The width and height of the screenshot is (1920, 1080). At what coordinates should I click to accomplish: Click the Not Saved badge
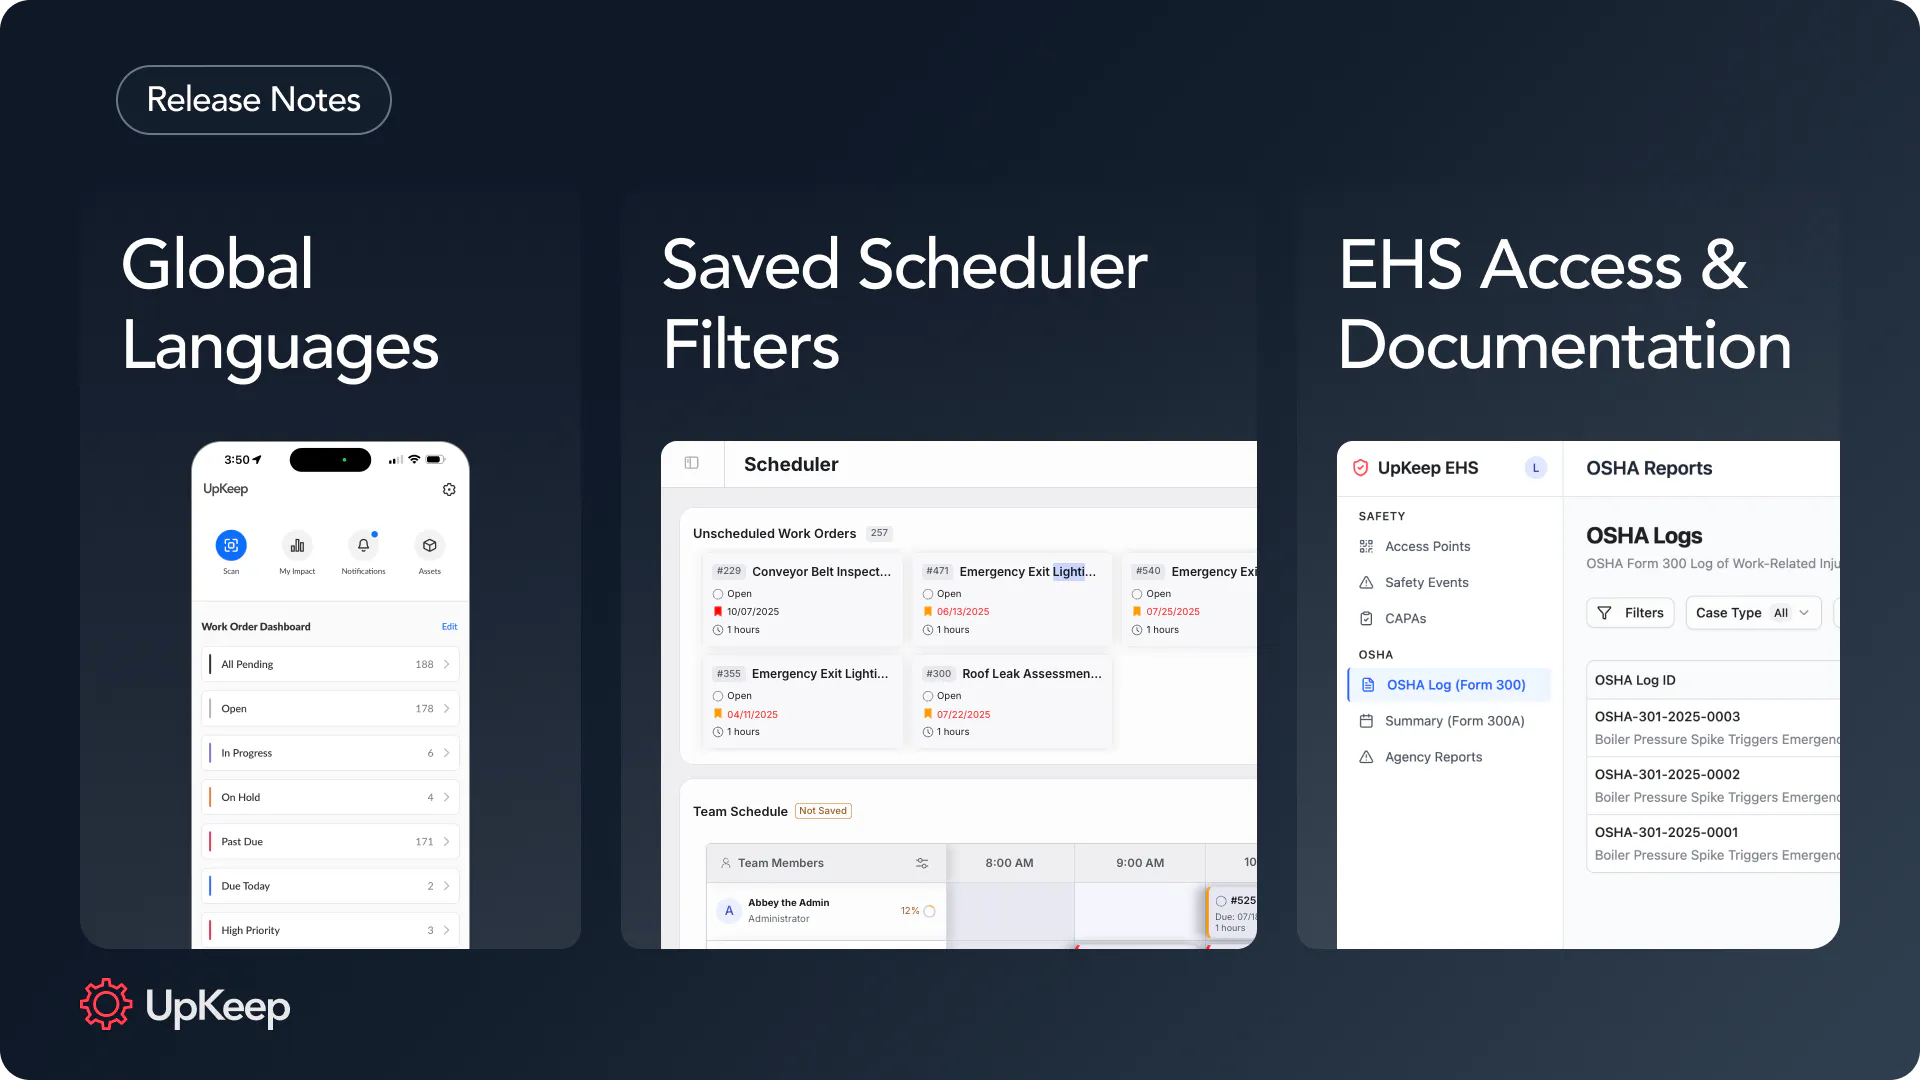coord(823,811)
